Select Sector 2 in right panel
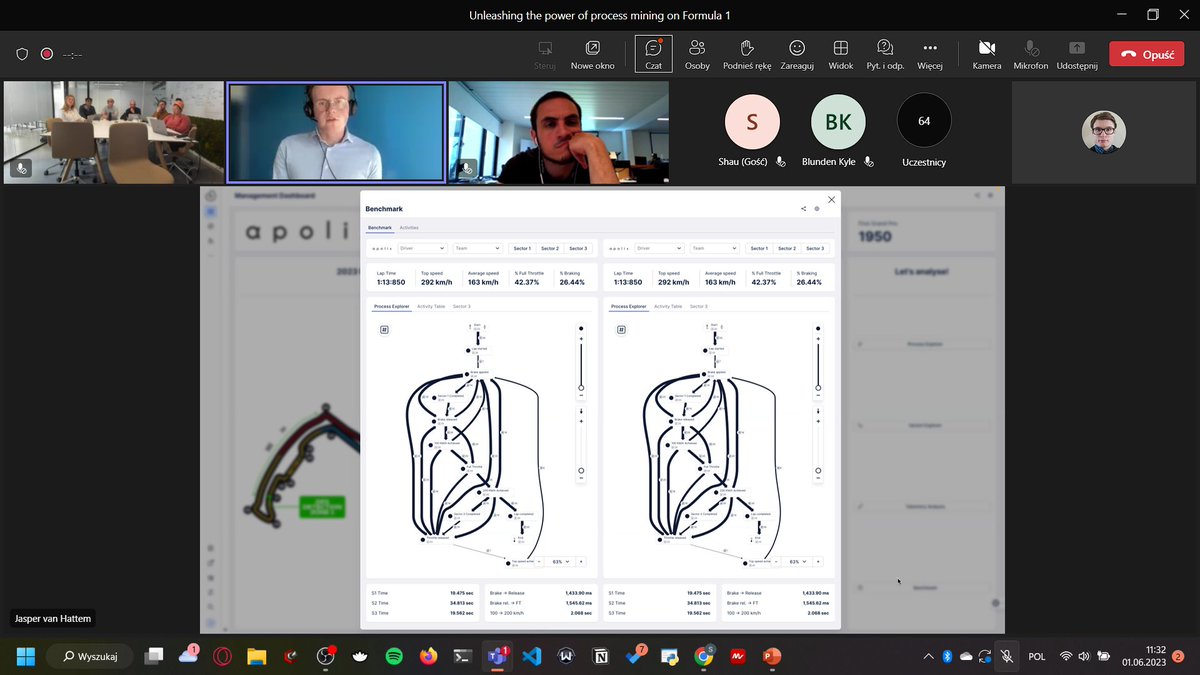1200x675 pixels. [787, 248]
